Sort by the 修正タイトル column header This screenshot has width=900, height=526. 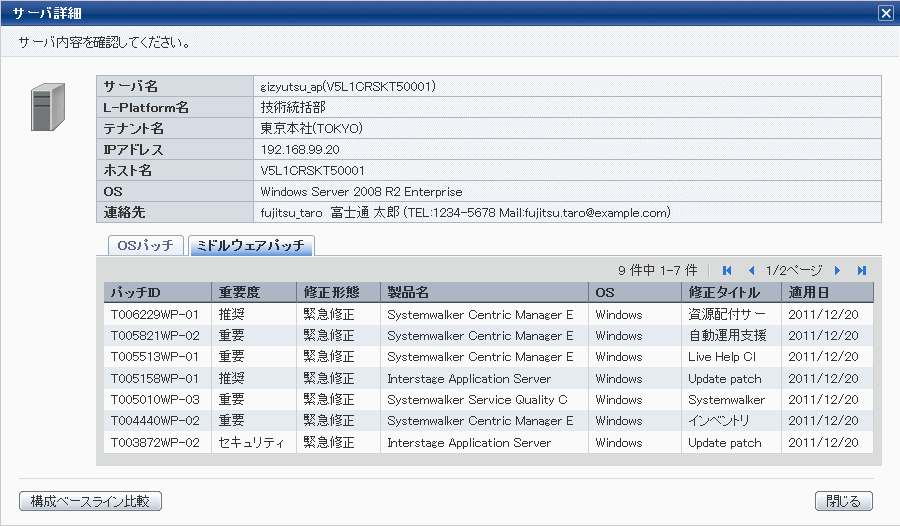(731, 292)
